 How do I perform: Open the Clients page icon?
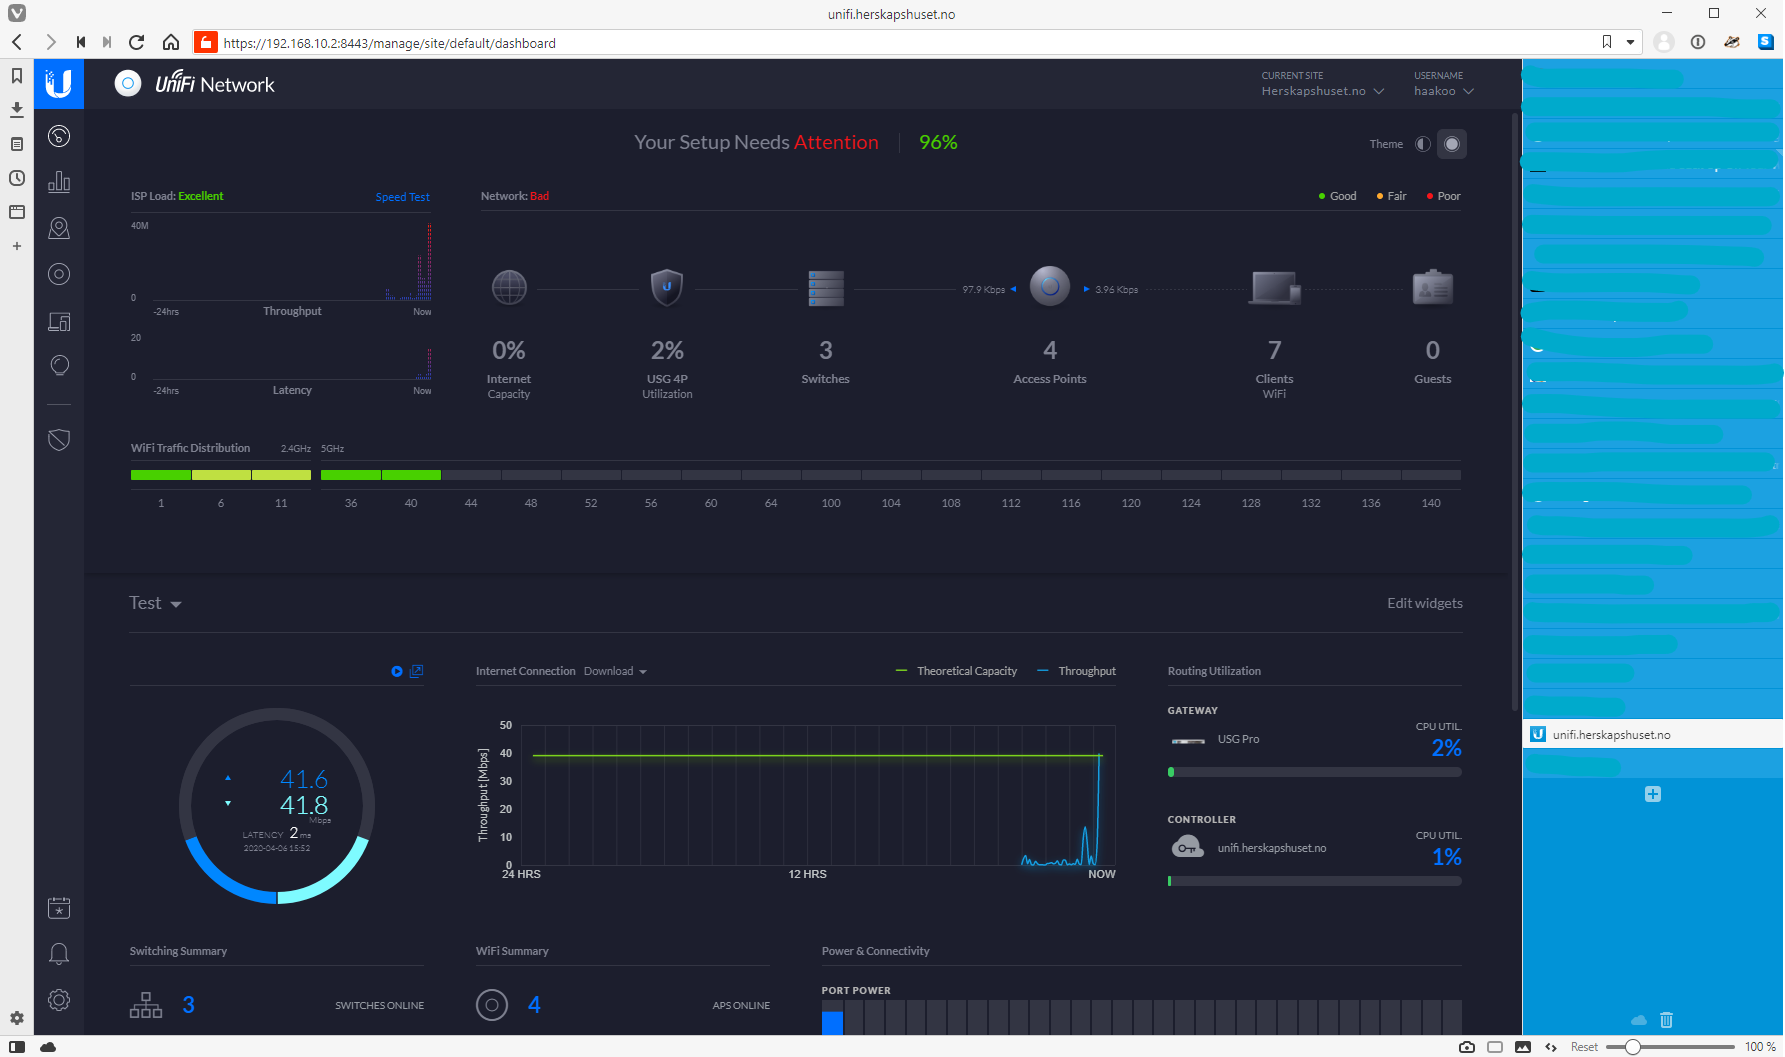(x=59, y=322)
